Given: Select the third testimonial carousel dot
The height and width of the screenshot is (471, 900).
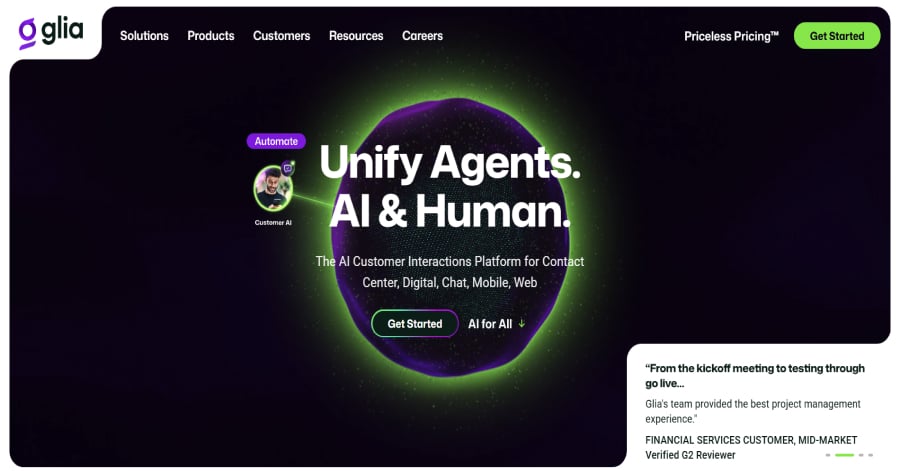Looking at the screenshot, I should pyautogui.click(x=861, y=455).
